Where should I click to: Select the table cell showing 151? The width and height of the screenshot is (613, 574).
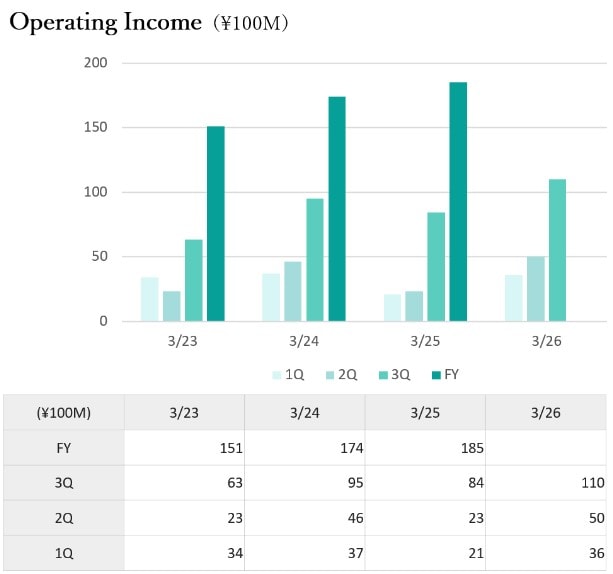184,448
